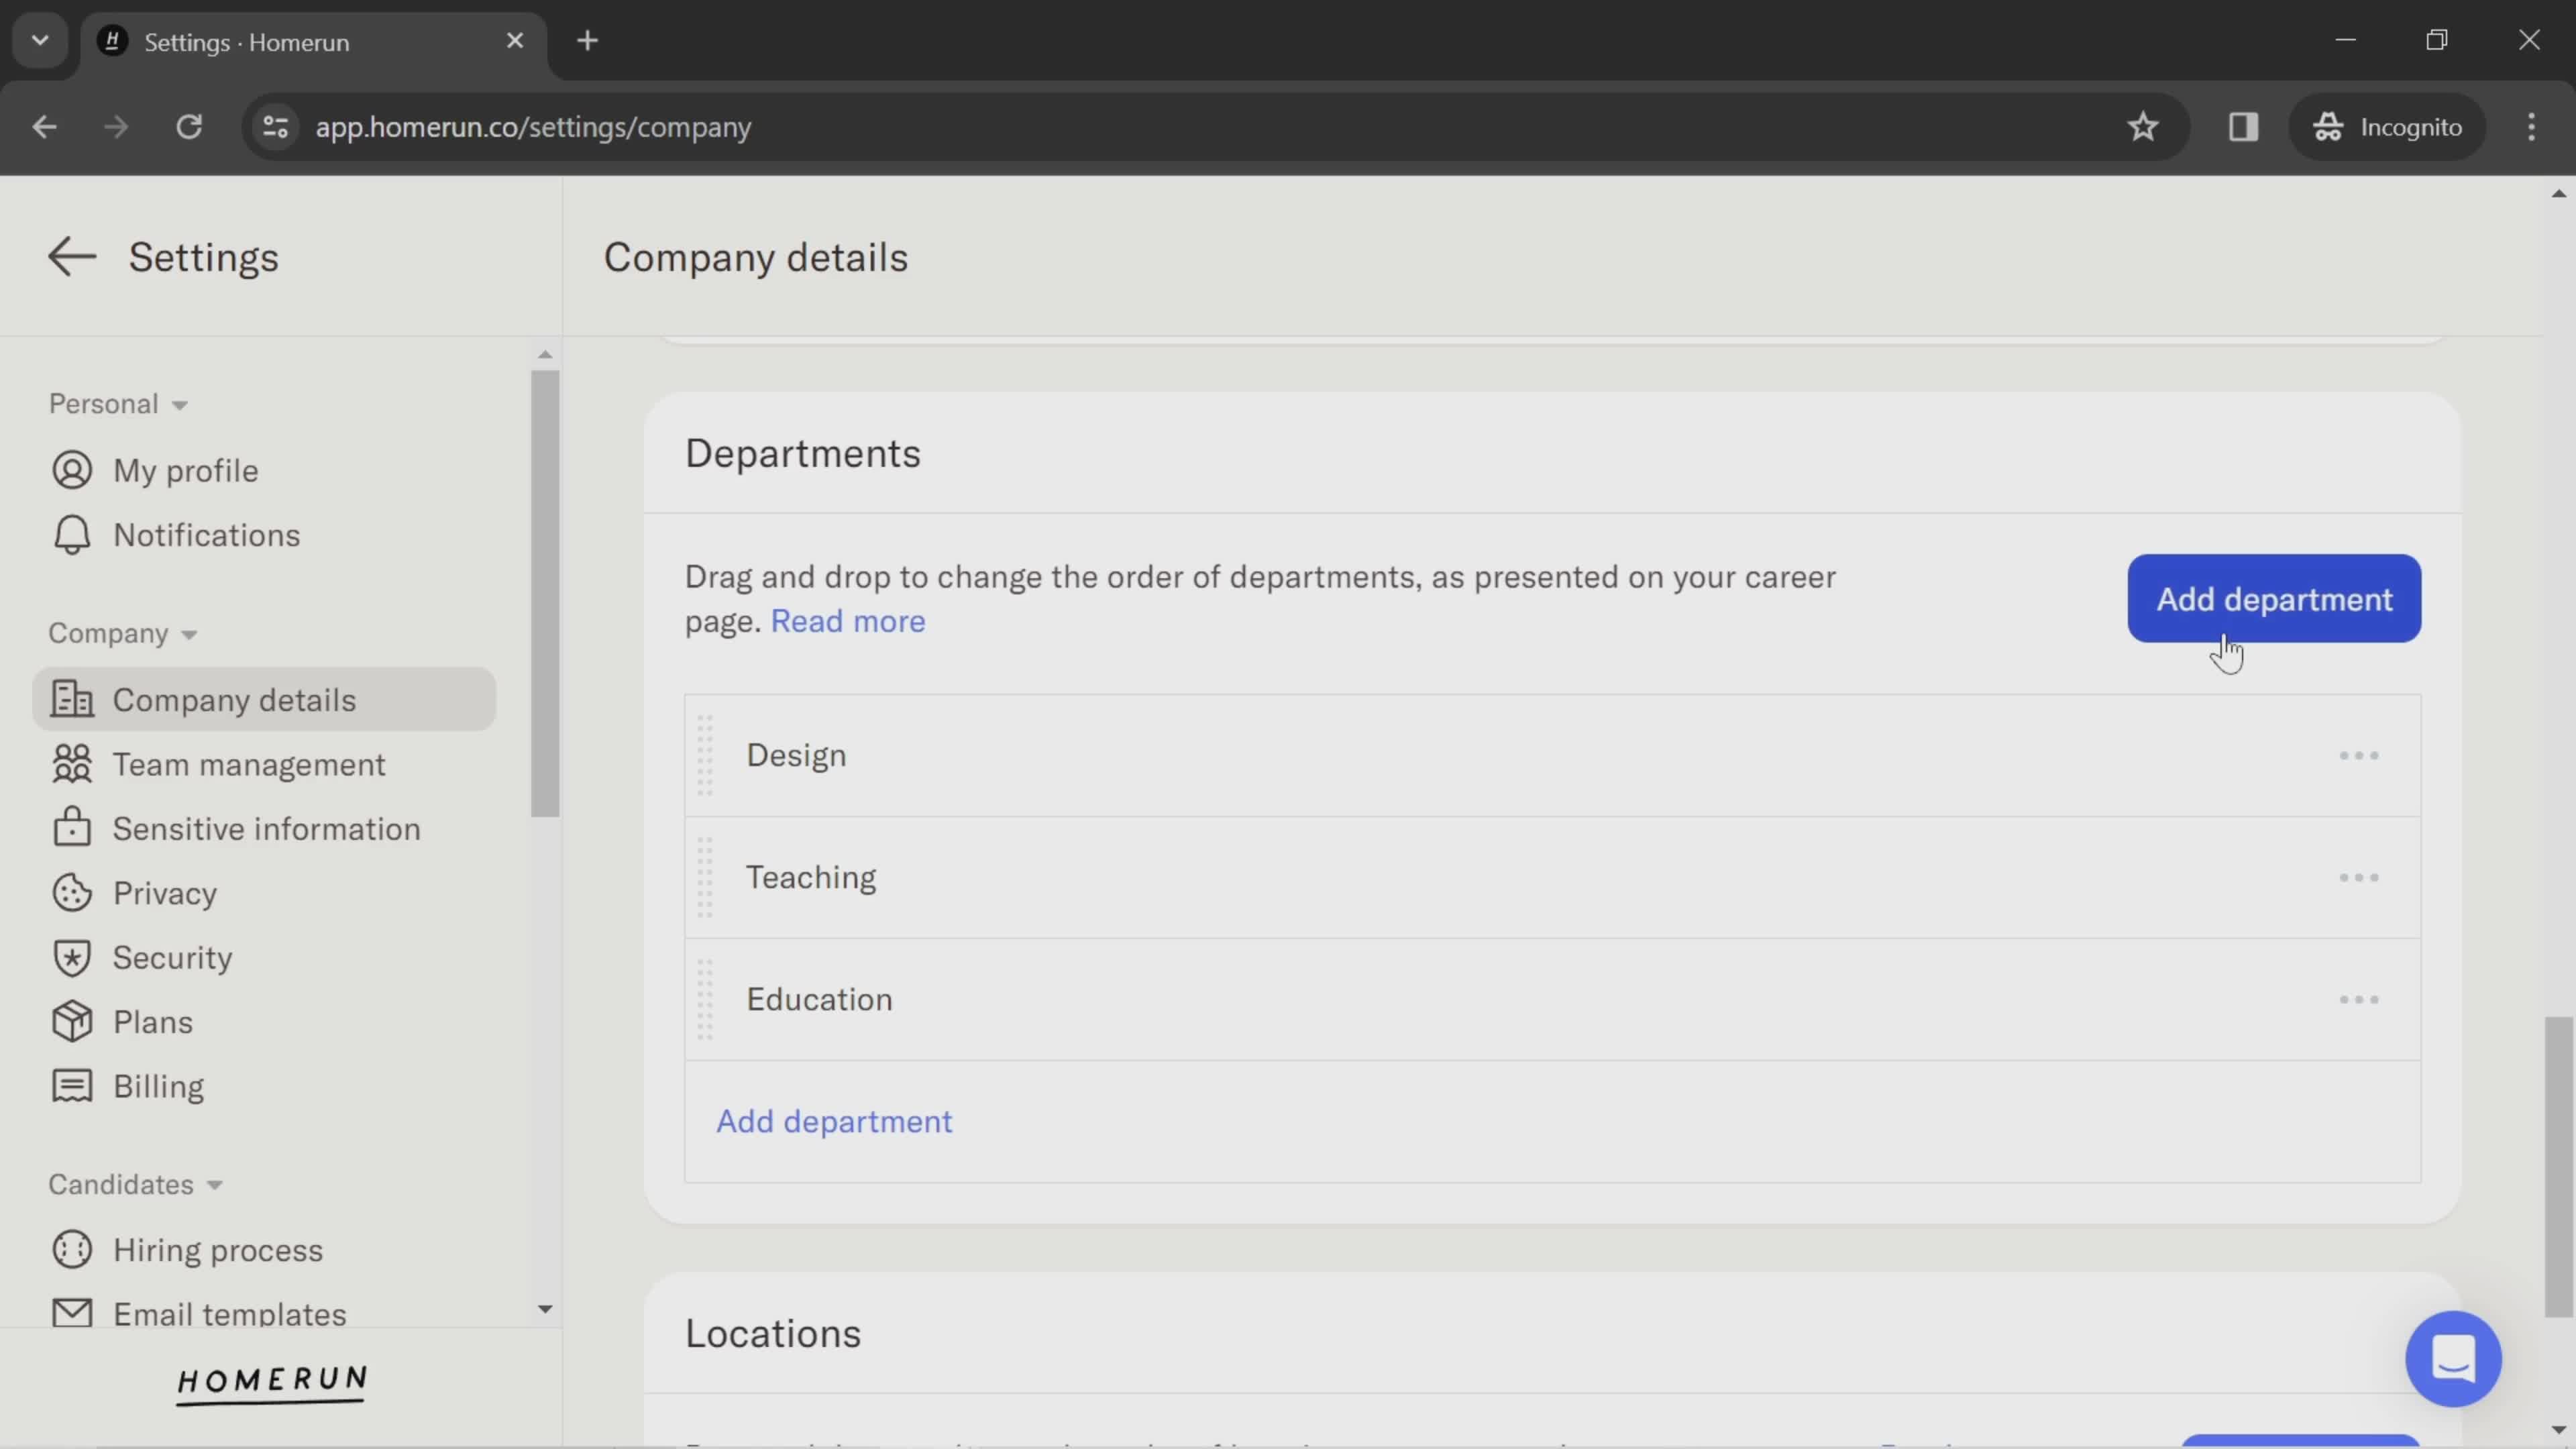Click the Add department link below Education
This screenshot has height=1449, width=2576.
(834, 1121)
